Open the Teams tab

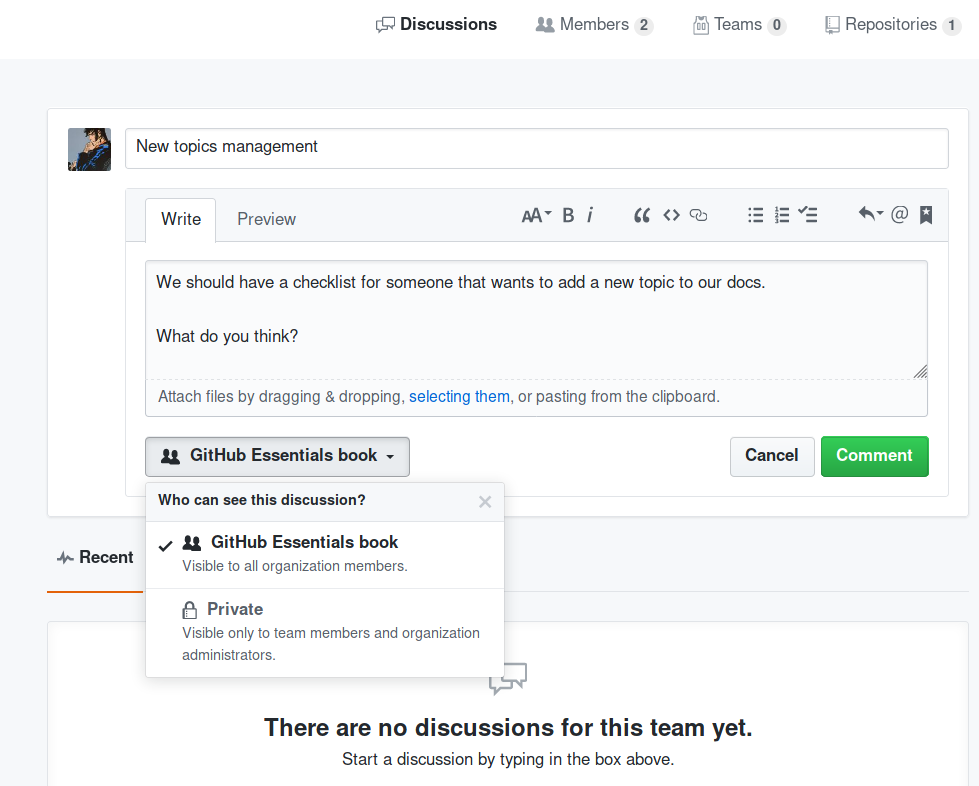pyautogui.click(x=739, y=24)
